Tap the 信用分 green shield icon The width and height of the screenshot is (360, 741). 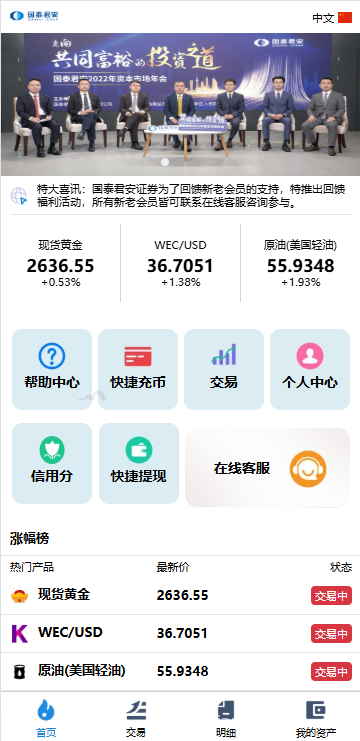[x=51, y=450]
